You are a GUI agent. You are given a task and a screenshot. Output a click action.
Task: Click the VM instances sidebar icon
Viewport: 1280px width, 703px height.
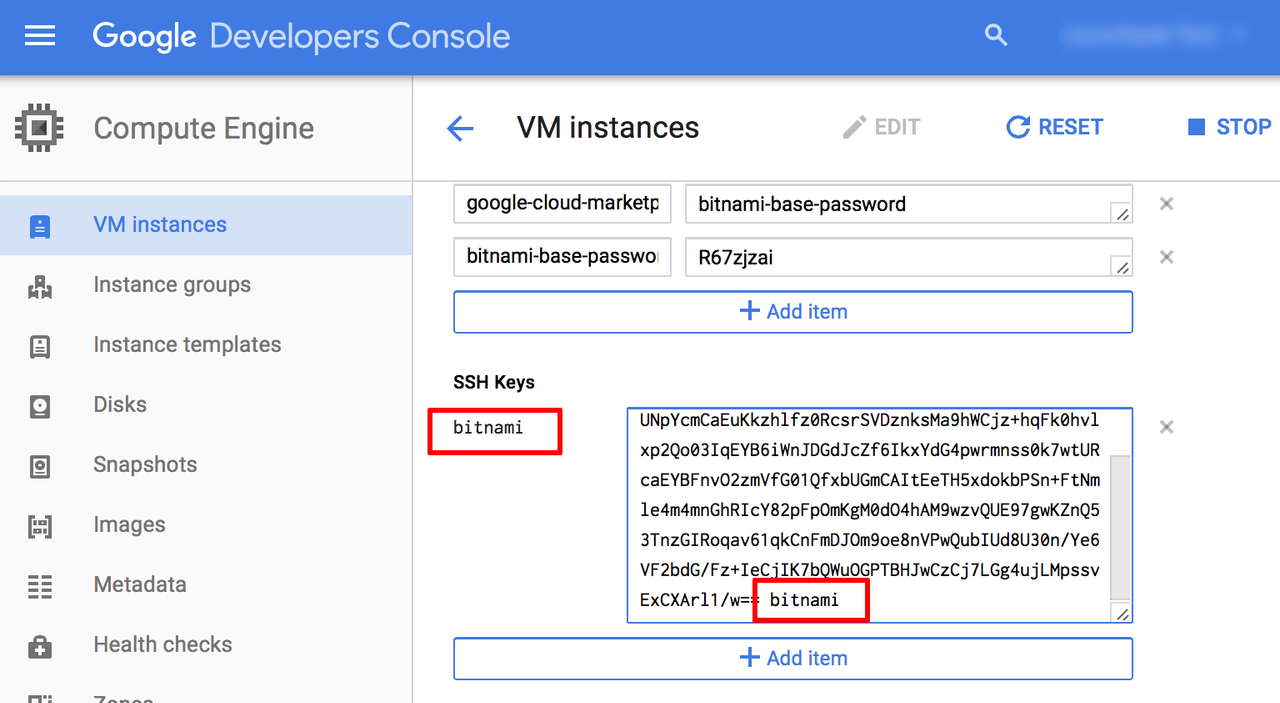[40, 226]
